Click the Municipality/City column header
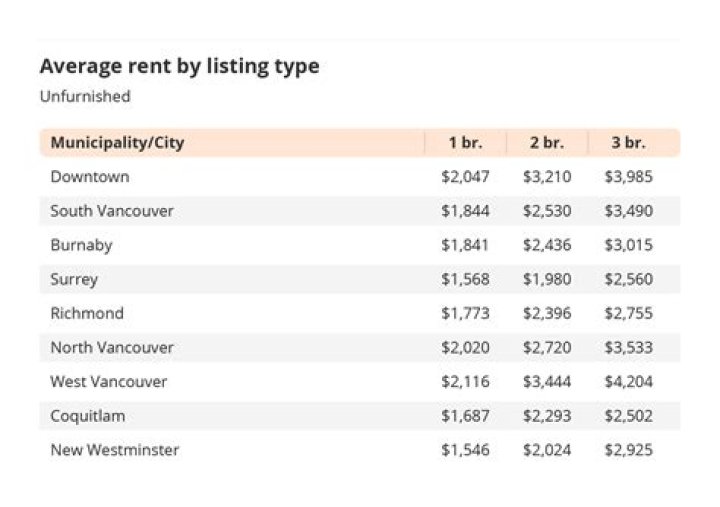 117,143
